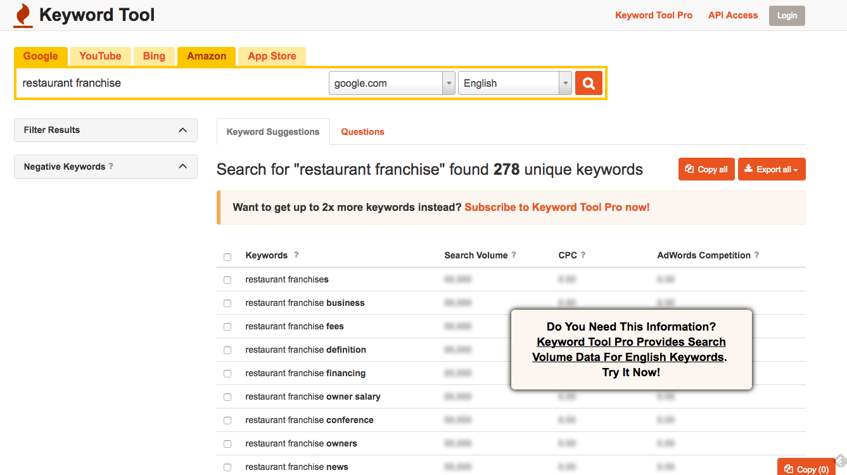847x475 pixels.
Task: Click help icon beside AdWords Competition
Action: pyautogui.click(x=756, y=256)
